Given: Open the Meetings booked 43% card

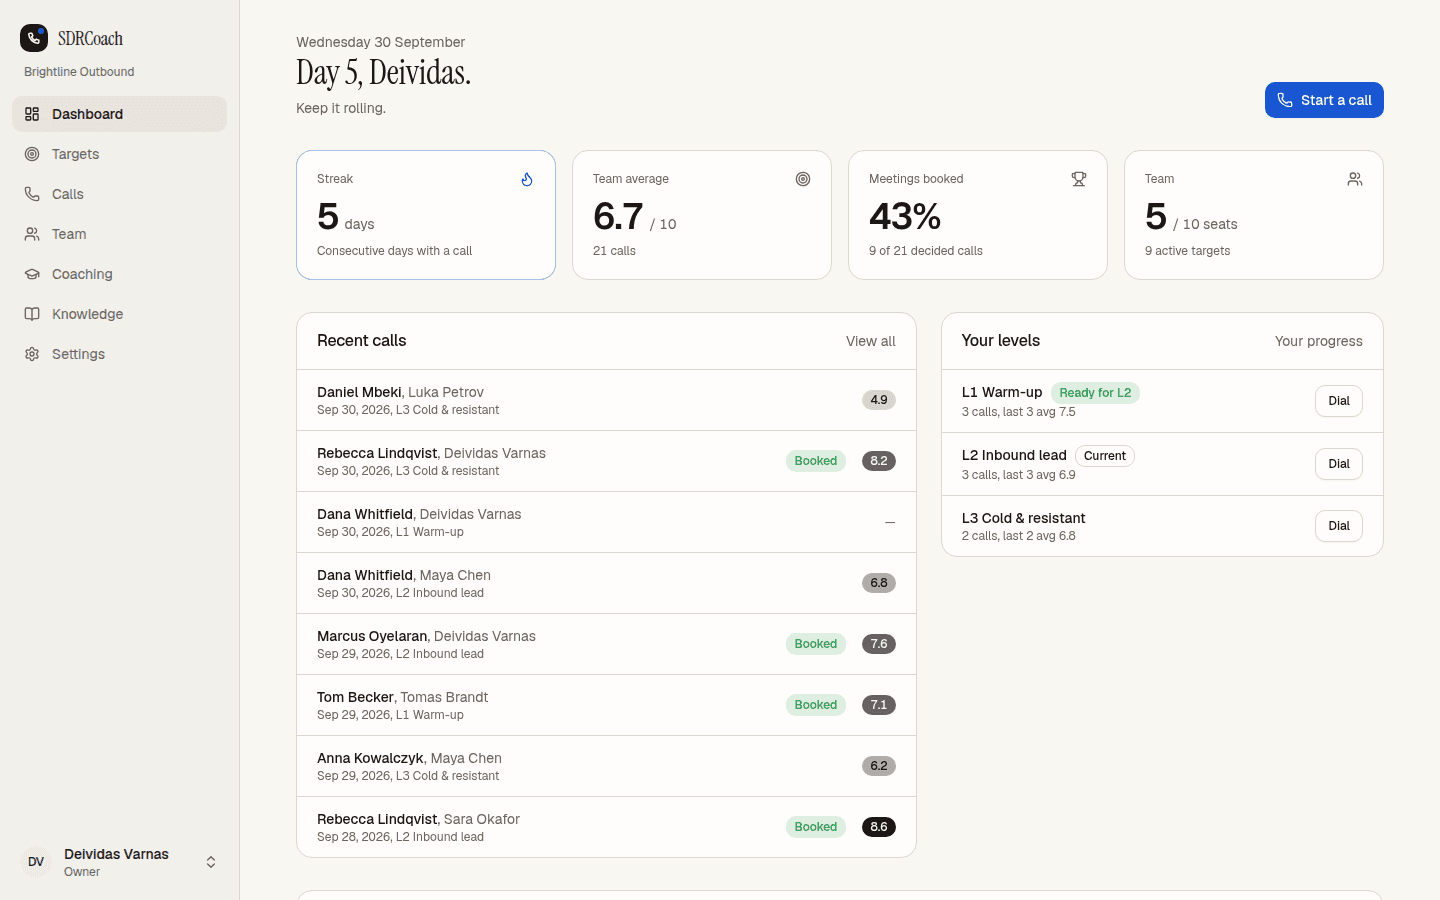Looking at the screenshot, I should click(978, 215).
